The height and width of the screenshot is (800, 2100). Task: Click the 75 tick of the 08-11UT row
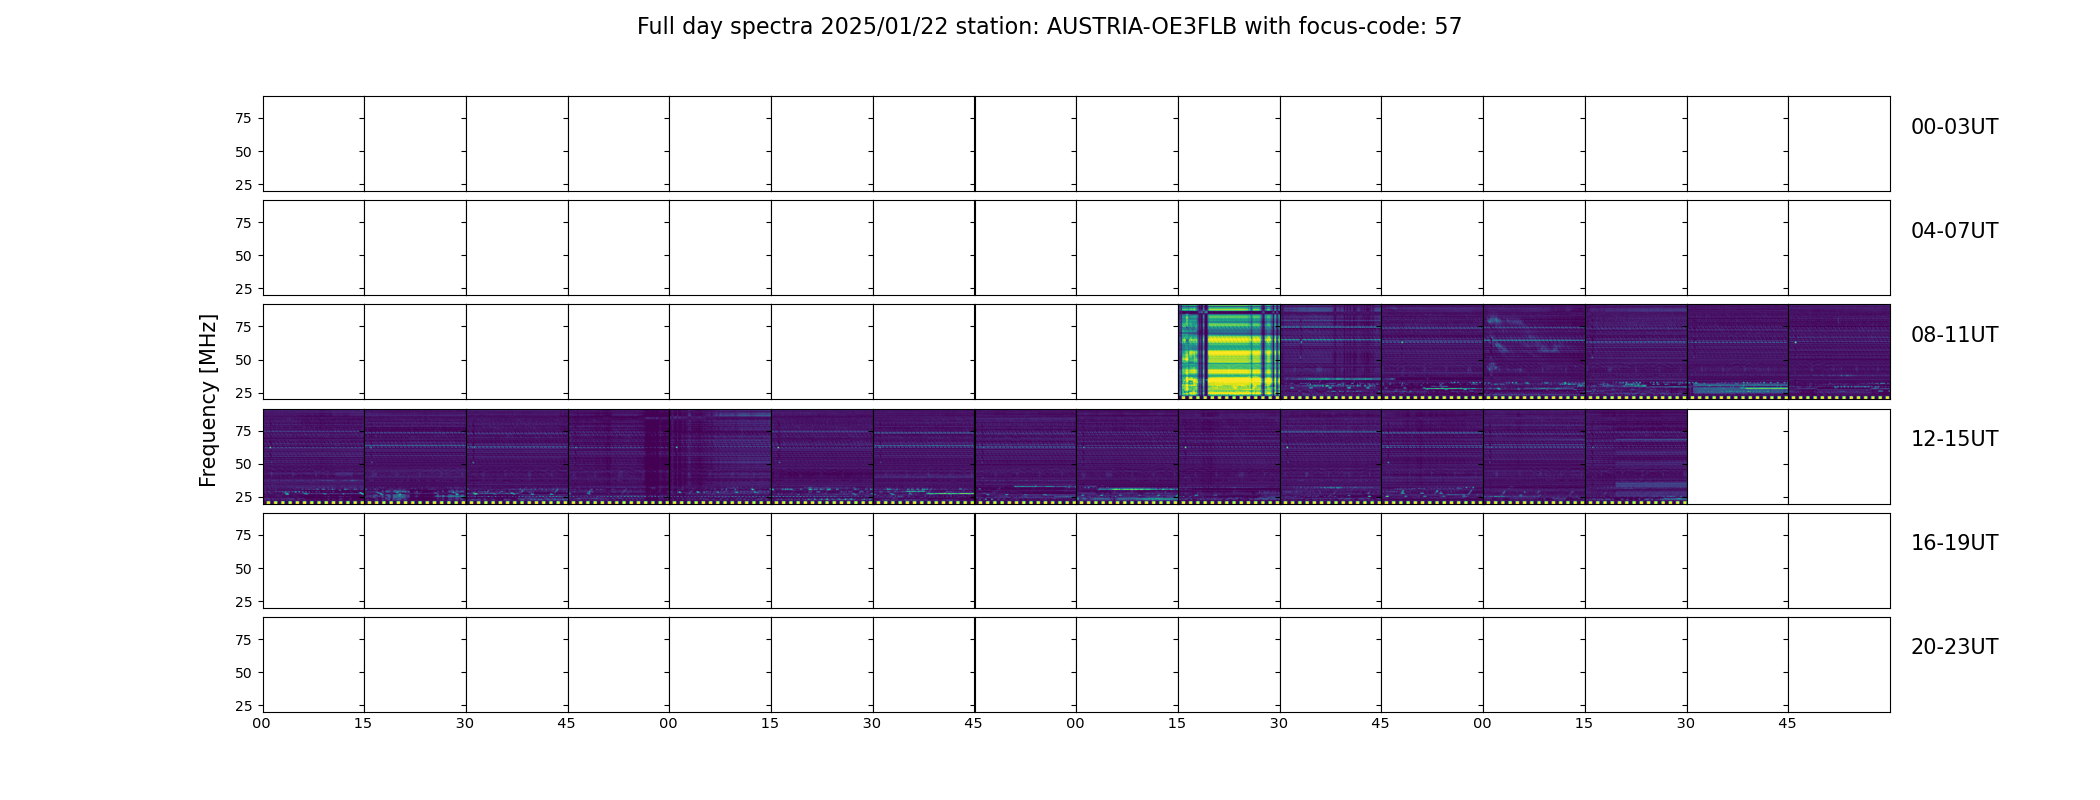click(x=243, y=327)
